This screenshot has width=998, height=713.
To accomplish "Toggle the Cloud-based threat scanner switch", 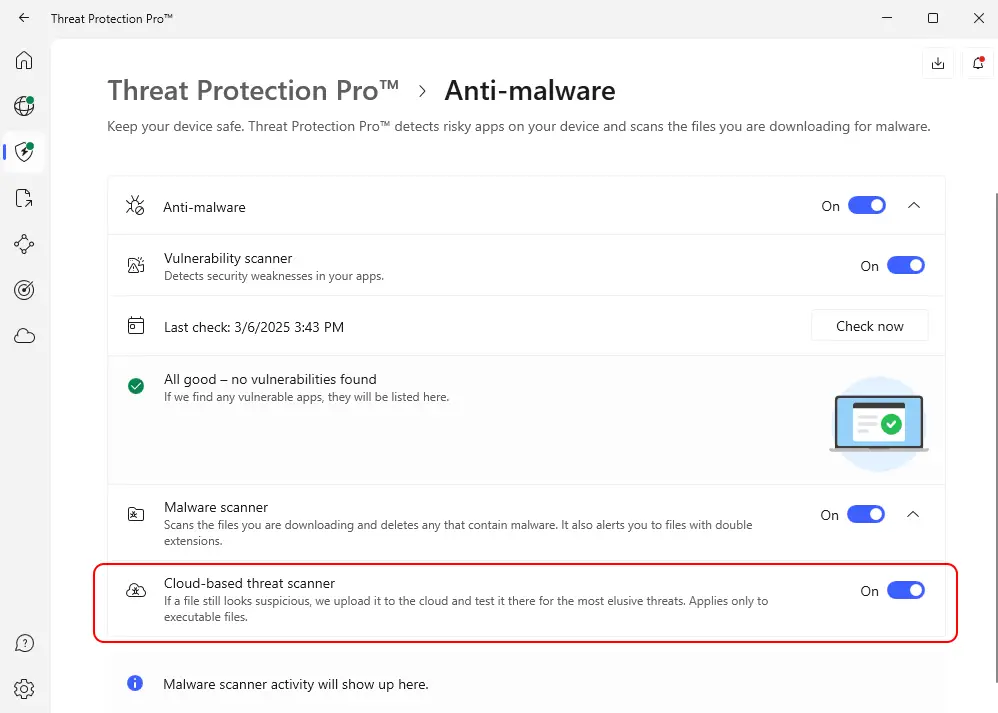I will coord(905,591).
